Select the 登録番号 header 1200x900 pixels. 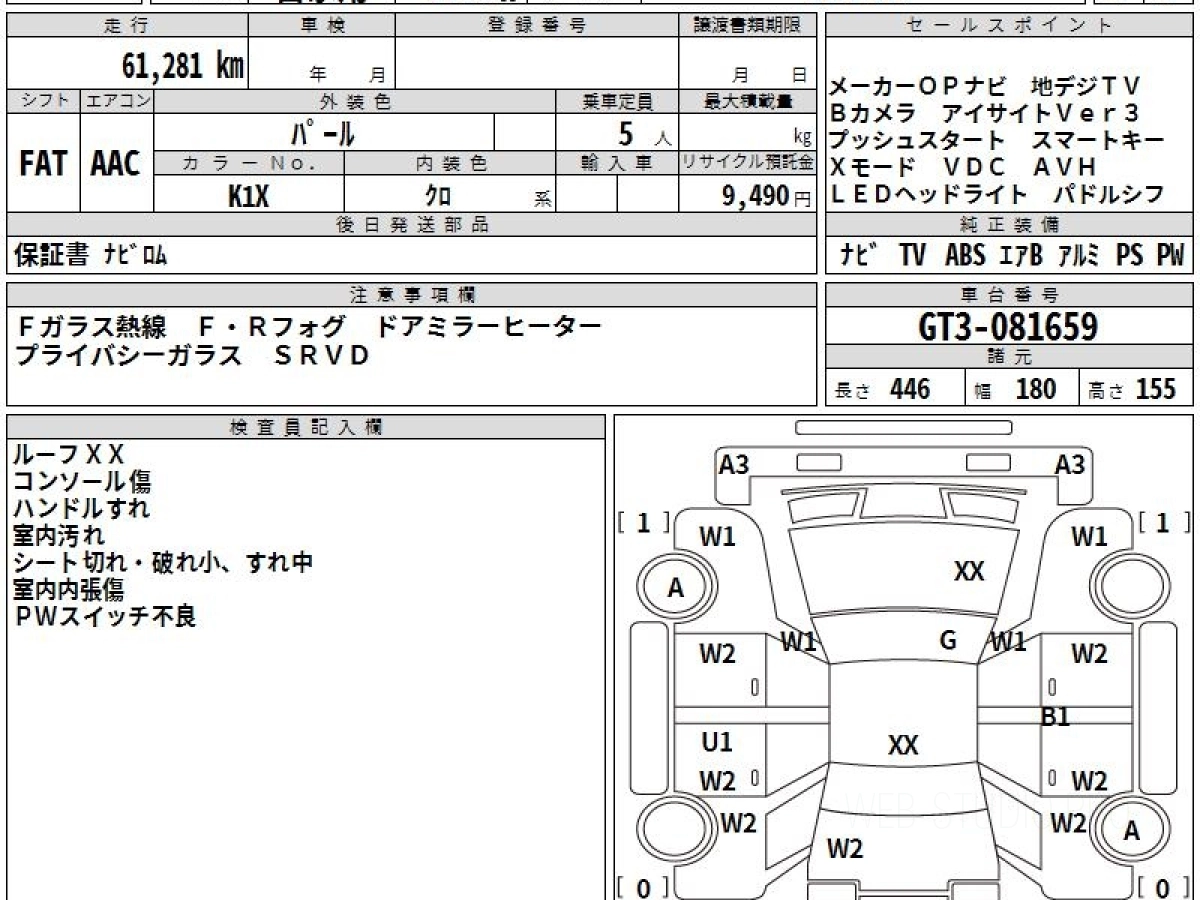(536, 26)
